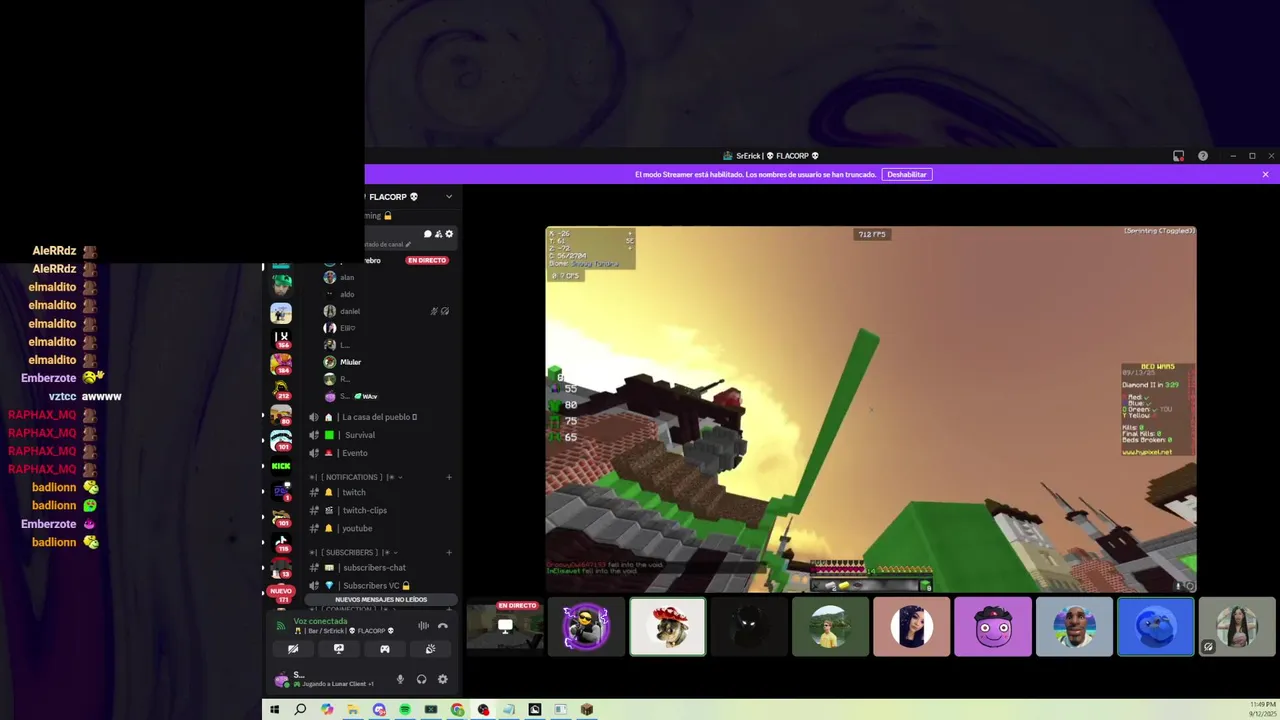Open Minecraft block icon on taskbar
This screenshot has height=720, width=1280.
click(x=587, y=710)
